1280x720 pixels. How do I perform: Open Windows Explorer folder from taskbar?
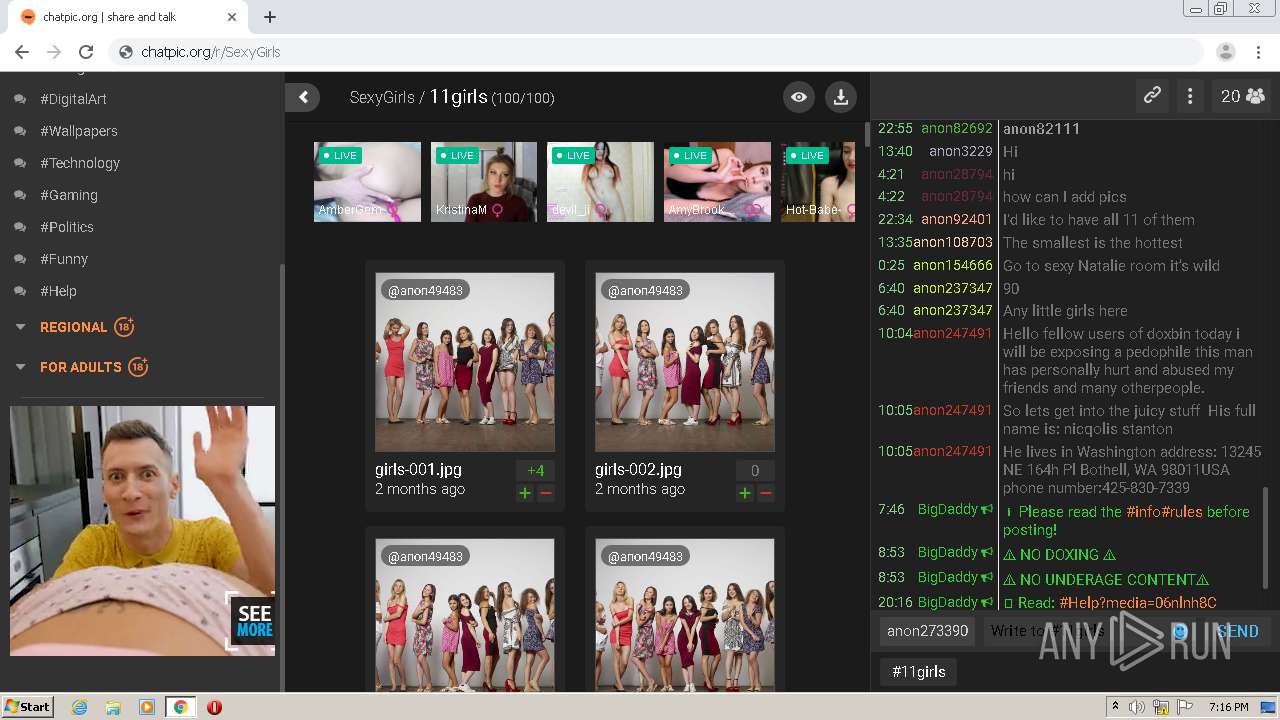(x=113, y=707)
